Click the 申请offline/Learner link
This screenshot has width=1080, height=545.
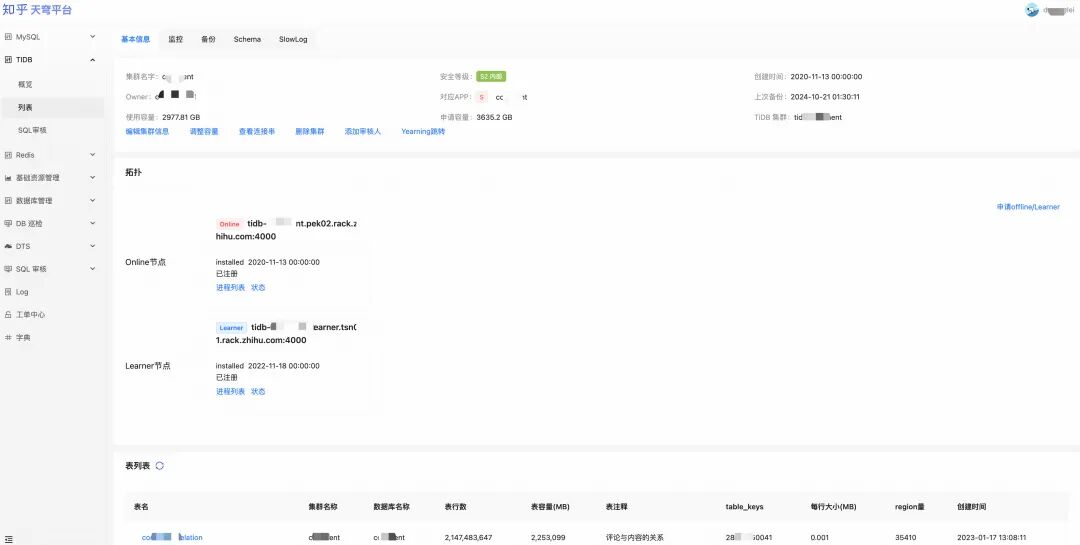point(1028,207)
